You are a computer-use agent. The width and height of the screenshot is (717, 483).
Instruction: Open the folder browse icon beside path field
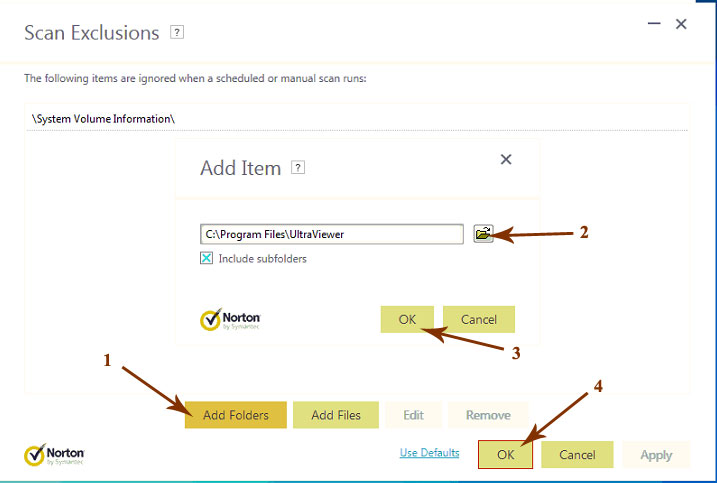point(483,234)
